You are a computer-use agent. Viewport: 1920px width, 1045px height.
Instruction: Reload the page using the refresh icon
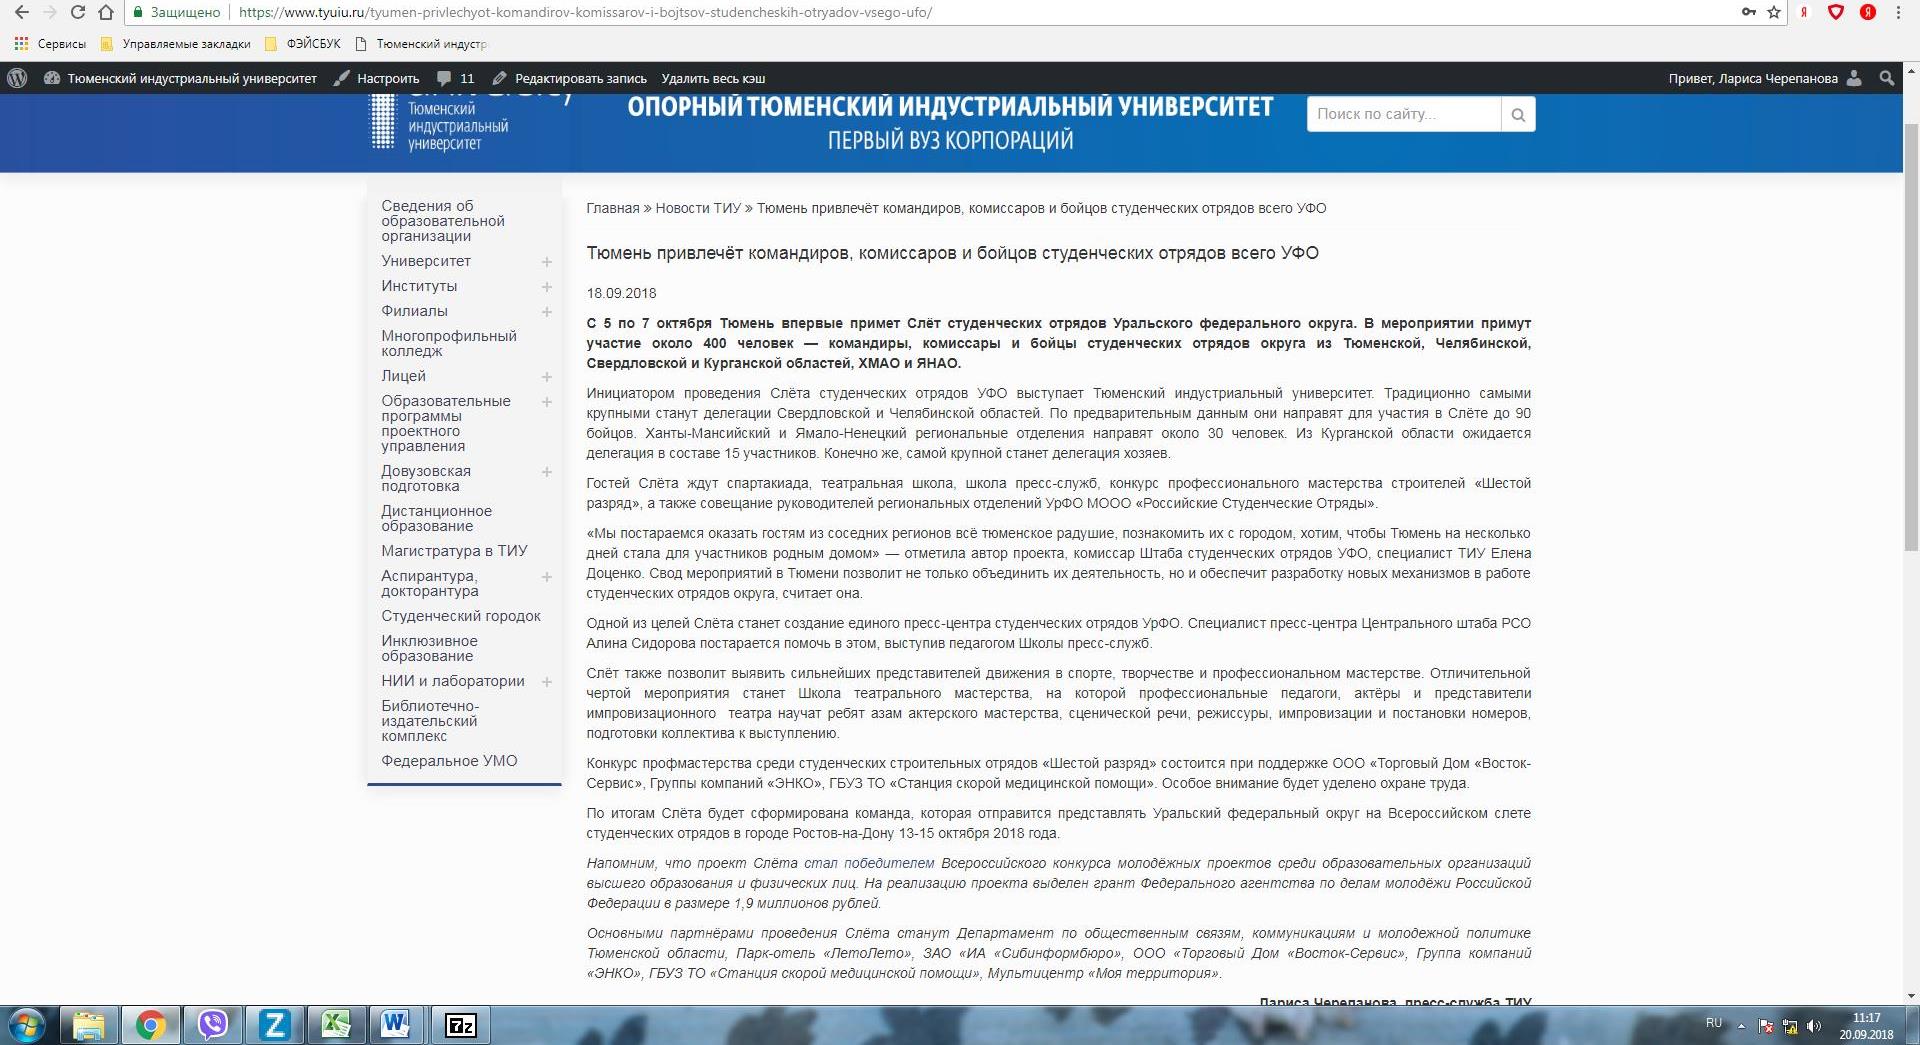77,13
